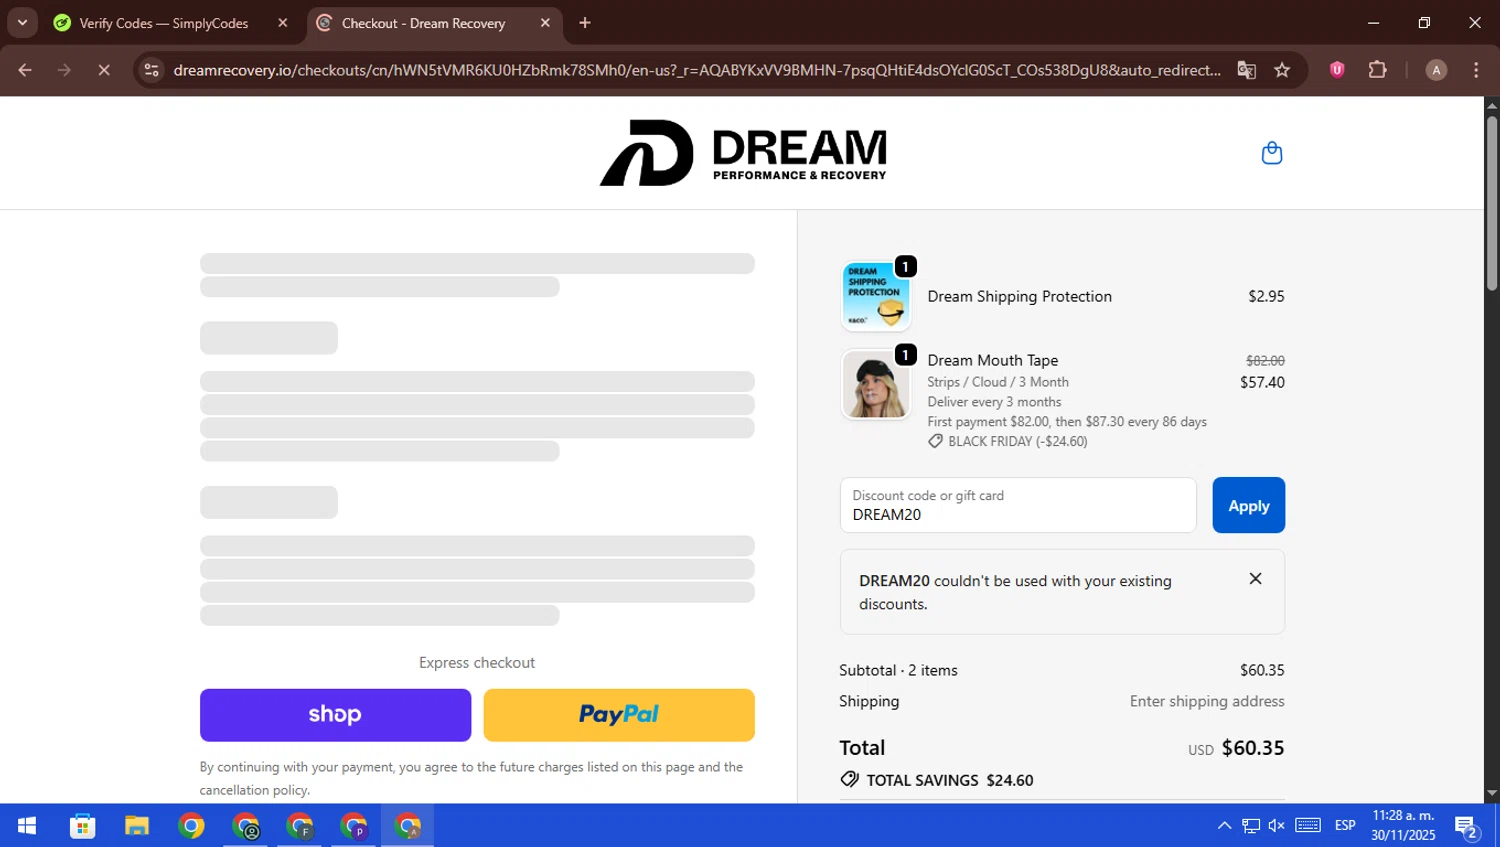Switch to the Verify Codes — SimplyCodes tab
The width and height of the screenshot is (1500, 847).
[x=164, y=23]
